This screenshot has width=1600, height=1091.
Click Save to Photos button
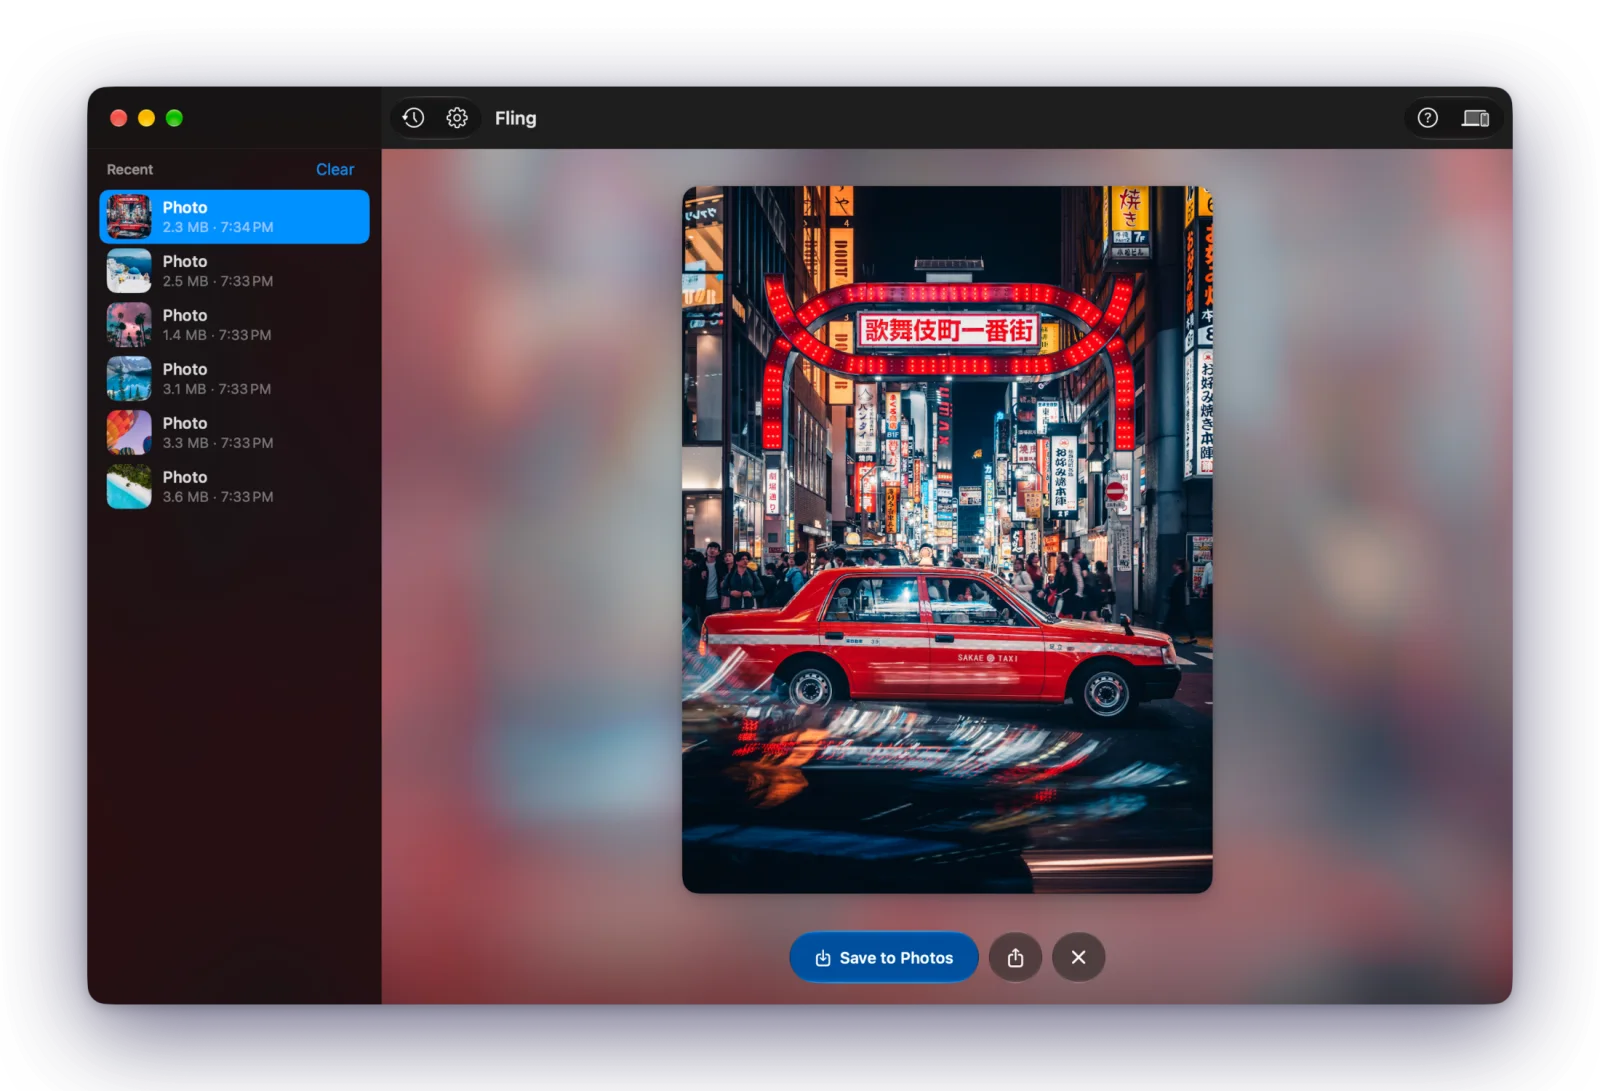[x=884, y=957]
